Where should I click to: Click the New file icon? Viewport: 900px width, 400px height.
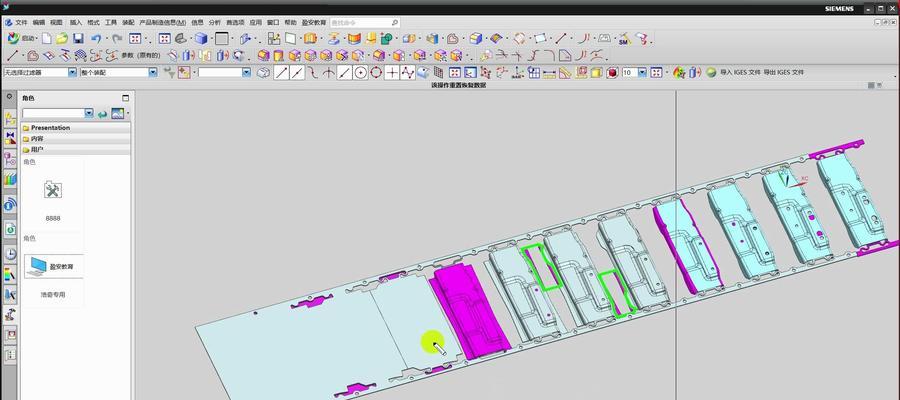[46, 38]
